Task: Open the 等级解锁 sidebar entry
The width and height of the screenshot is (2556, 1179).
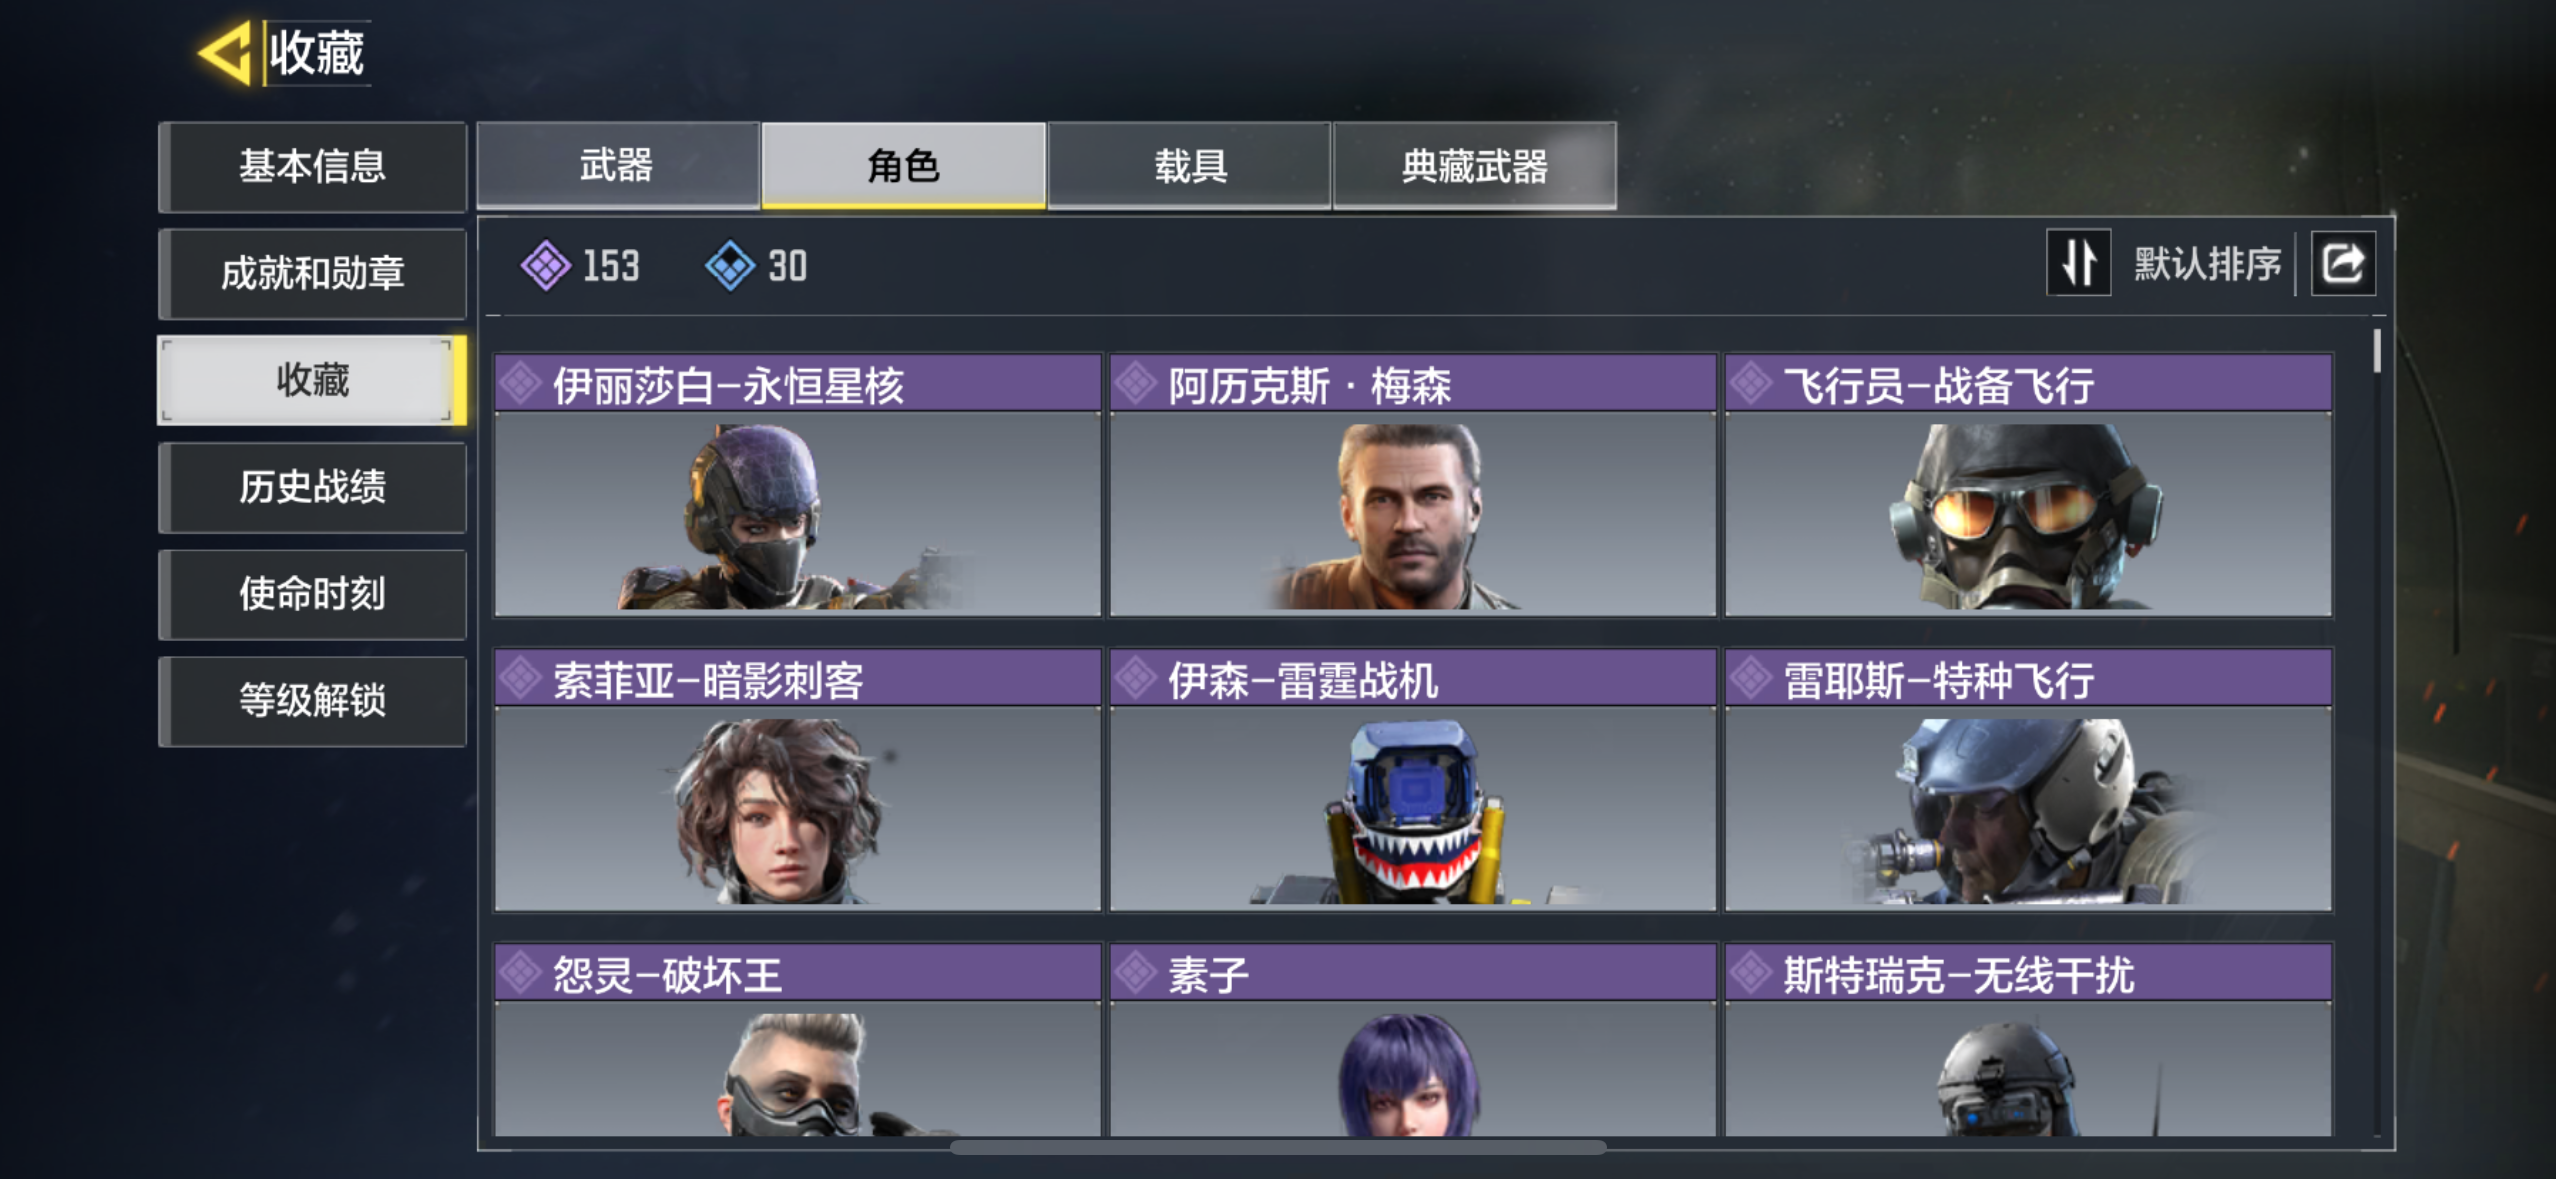Action: click(312, 701)
